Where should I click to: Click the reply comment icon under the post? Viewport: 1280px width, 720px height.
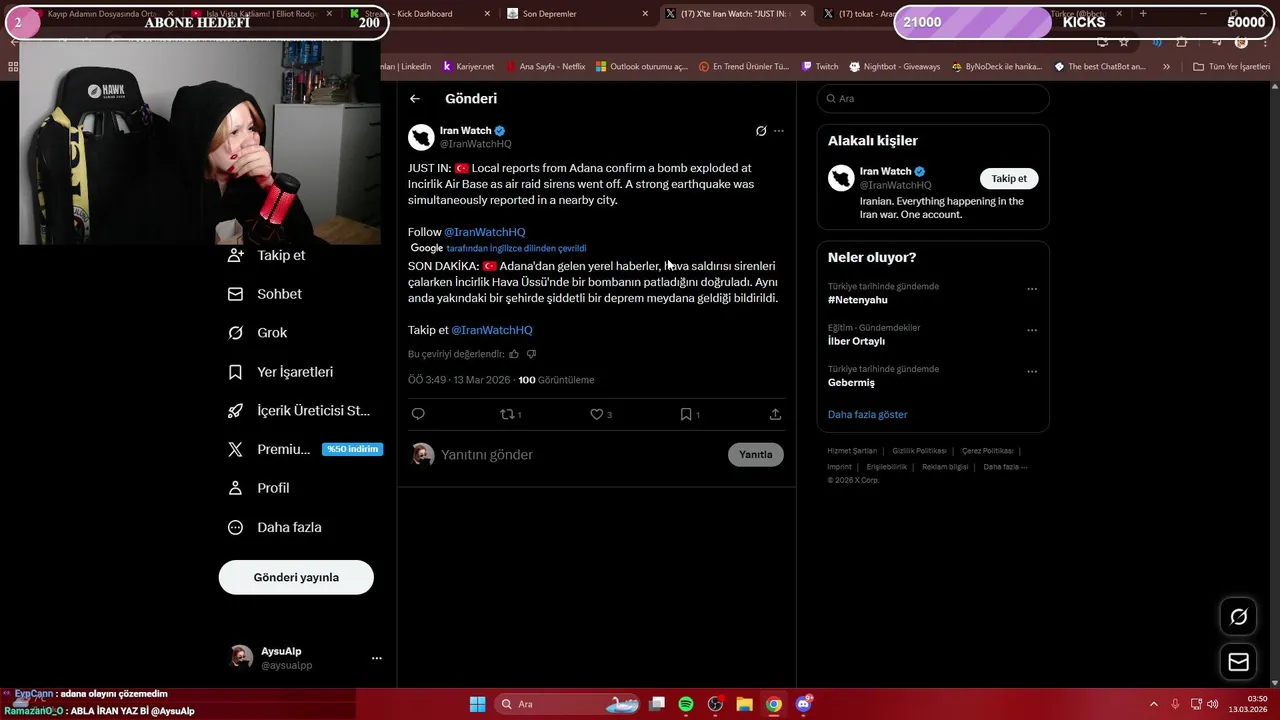(418, 414)
